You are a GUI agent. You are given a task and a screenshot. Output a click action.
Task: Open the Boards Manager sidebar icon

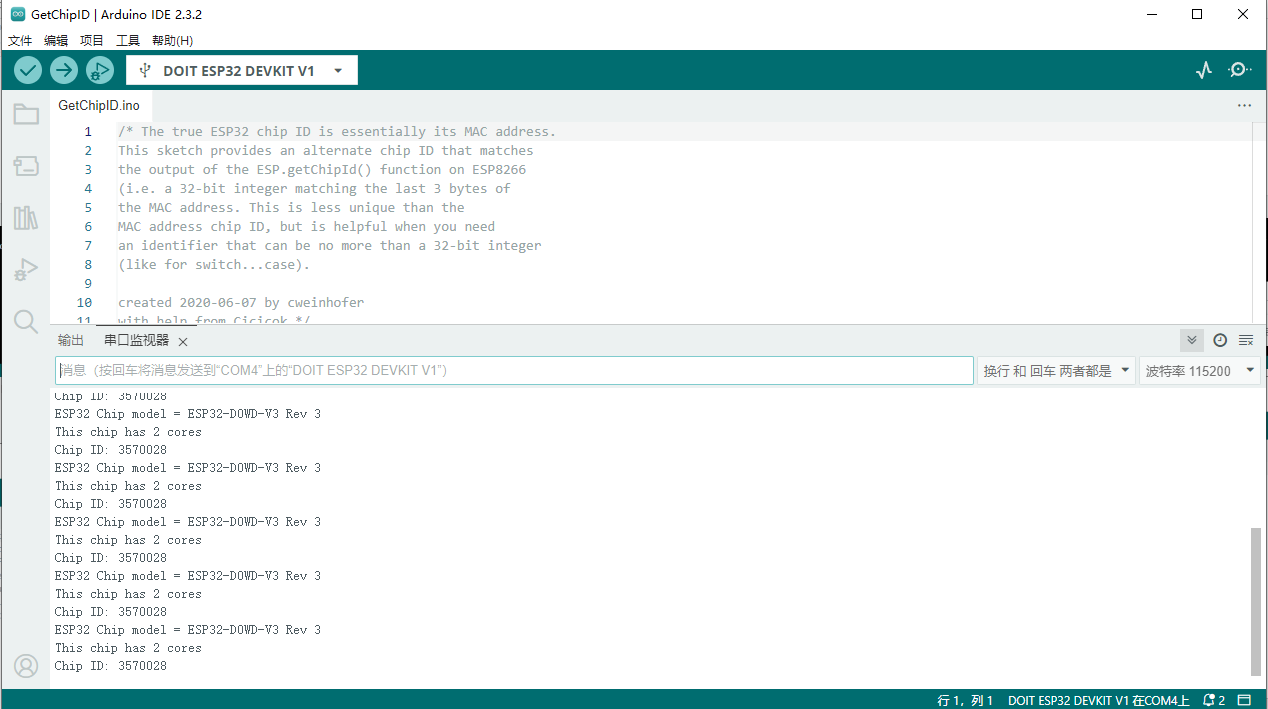pyautogui.click(x=26, y=165)
